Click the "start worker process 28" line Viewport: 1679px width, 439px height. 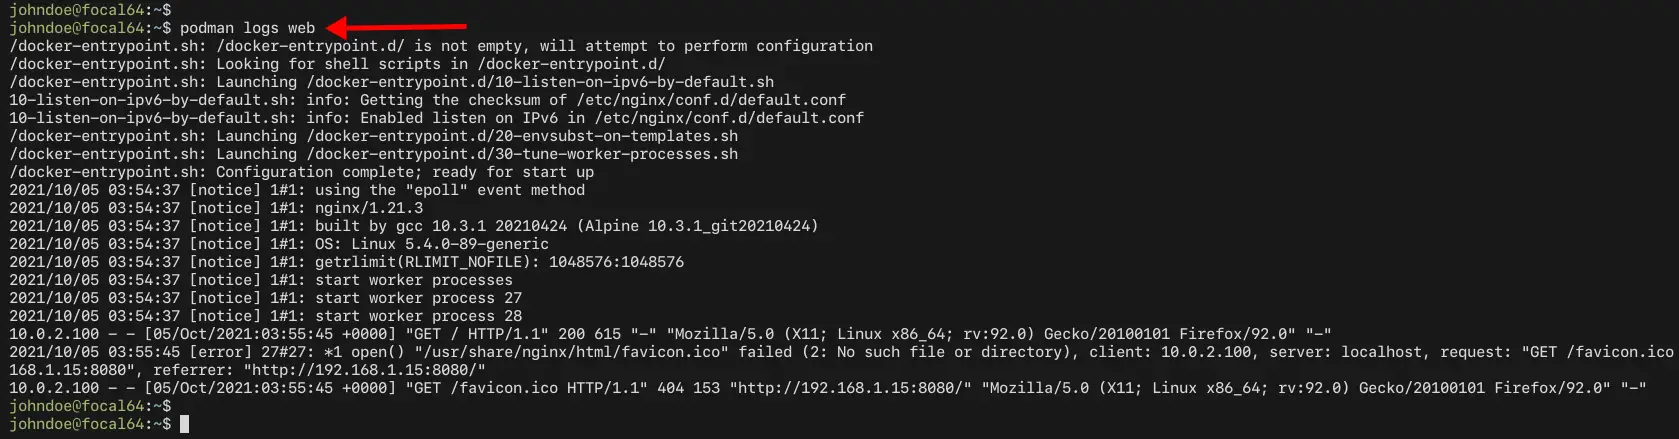419,316
